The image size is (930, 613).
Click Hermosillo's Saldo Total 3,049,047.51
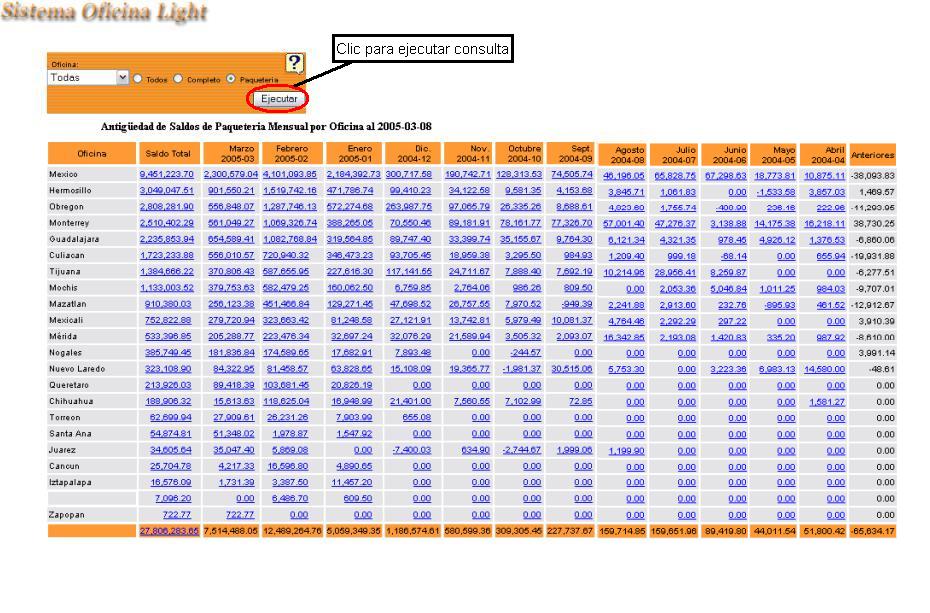pos(167,190)
